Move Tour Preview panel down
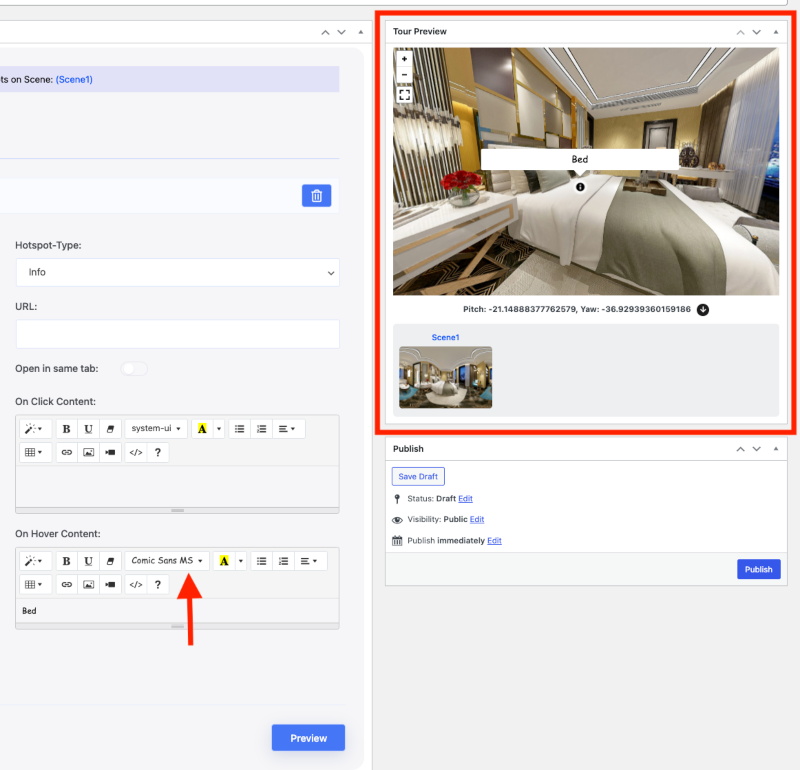The width and height of the screenshot is (800, 770). pos(757,32)
